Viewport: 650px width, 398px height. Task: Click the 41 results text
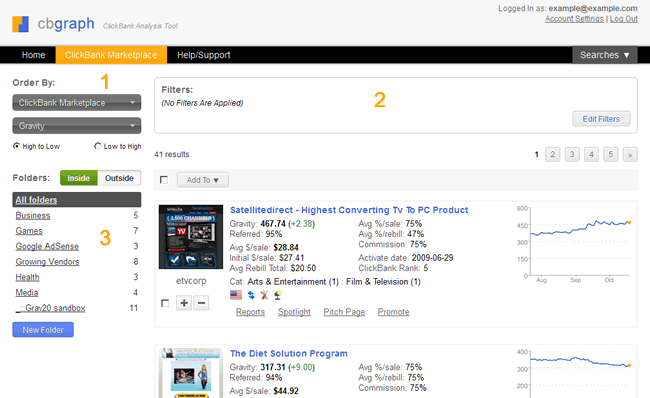pyautogui.click(x=172, y=154)
